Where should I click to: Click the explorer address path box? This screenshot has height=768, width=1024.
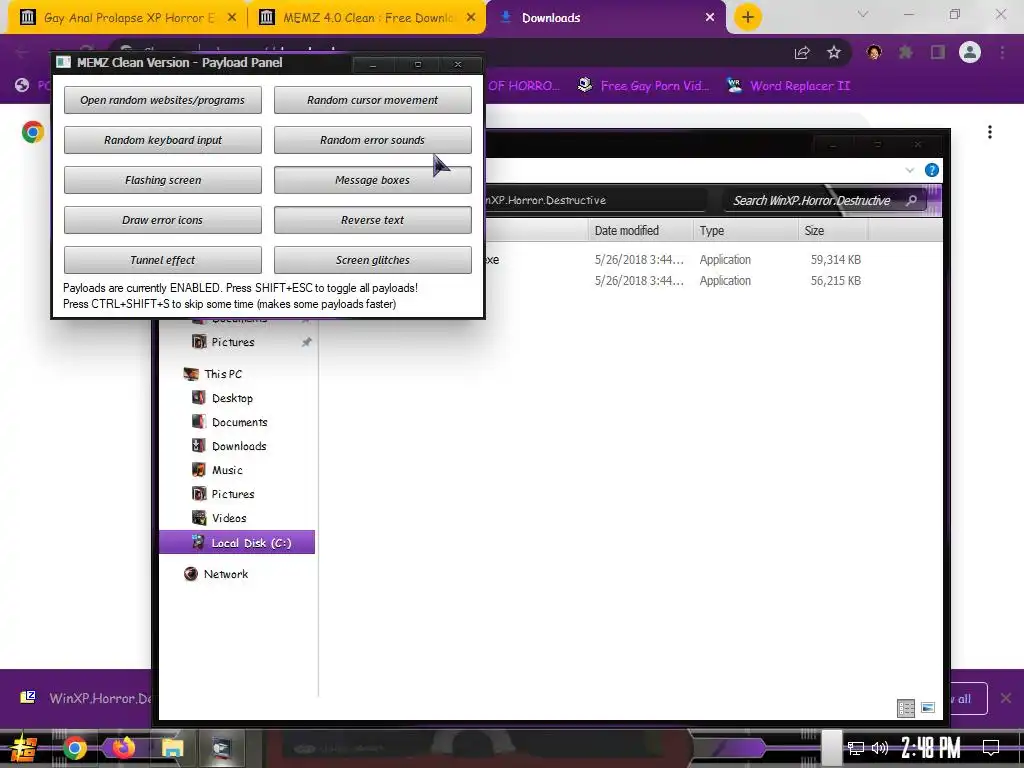click(x=596, y=200)
